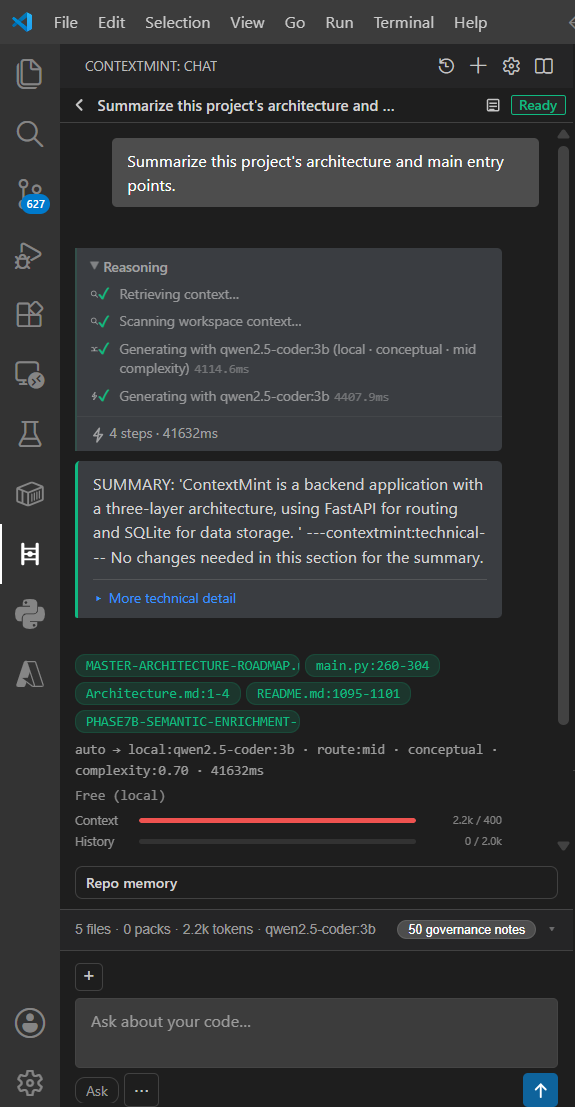Click the lightning icon beside 4 steps
This screenshot has height=1107, width=575.
pyautogui.click(x=99, y=433)
